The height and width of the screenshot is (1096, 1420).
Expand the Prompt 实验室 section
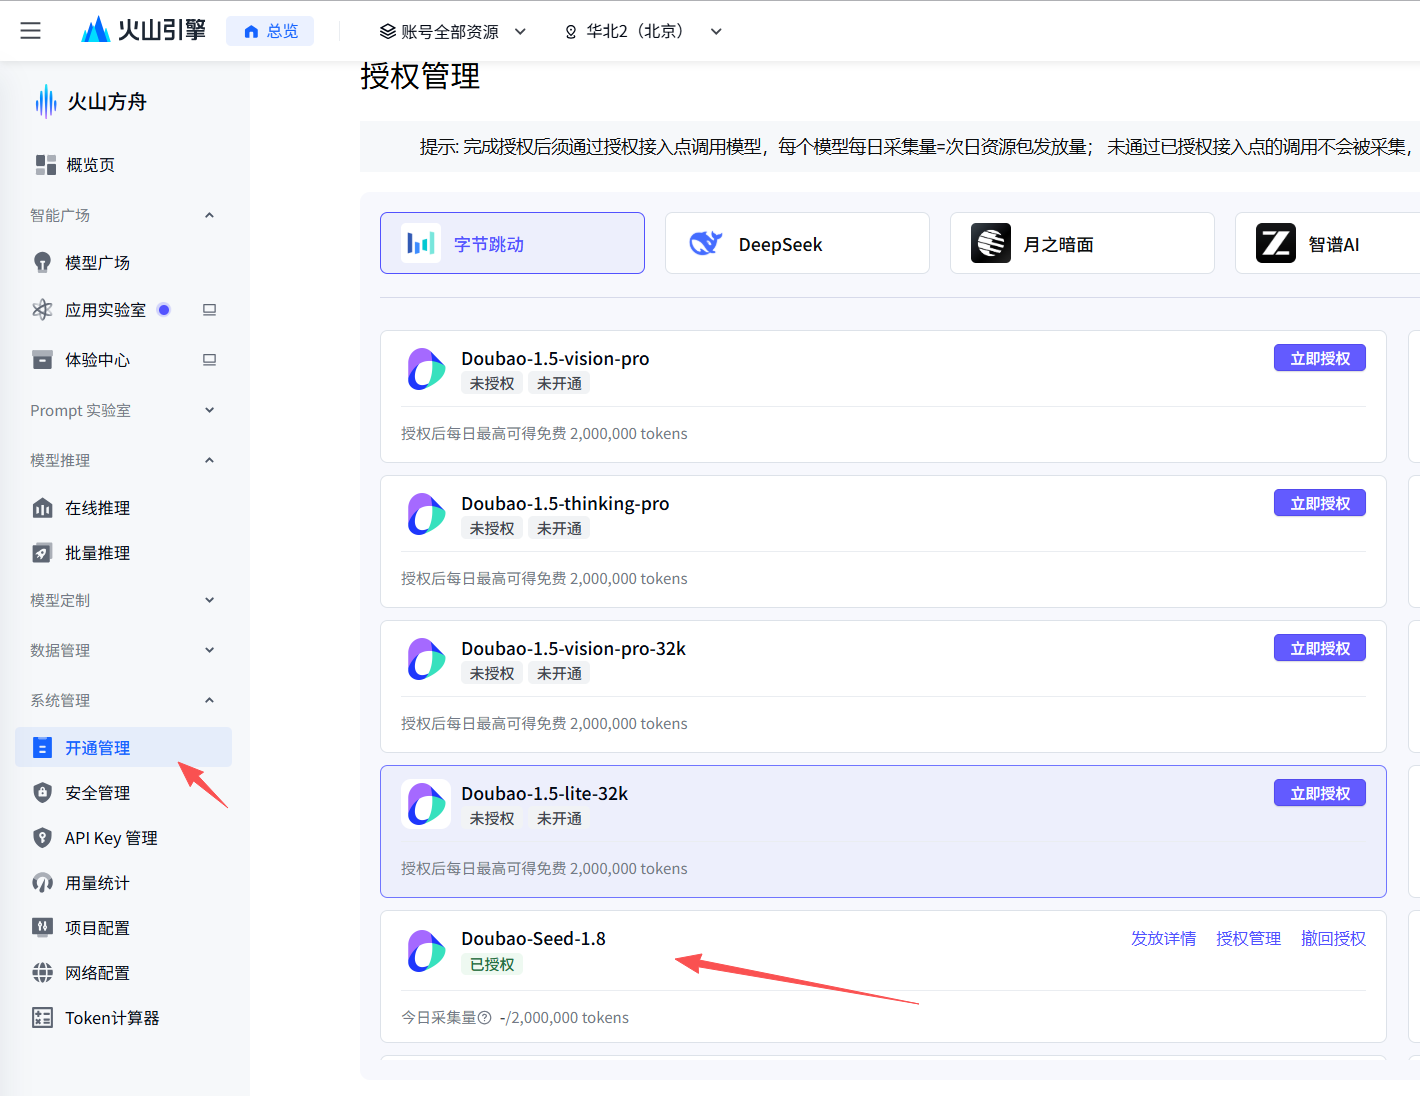[209, 410]
